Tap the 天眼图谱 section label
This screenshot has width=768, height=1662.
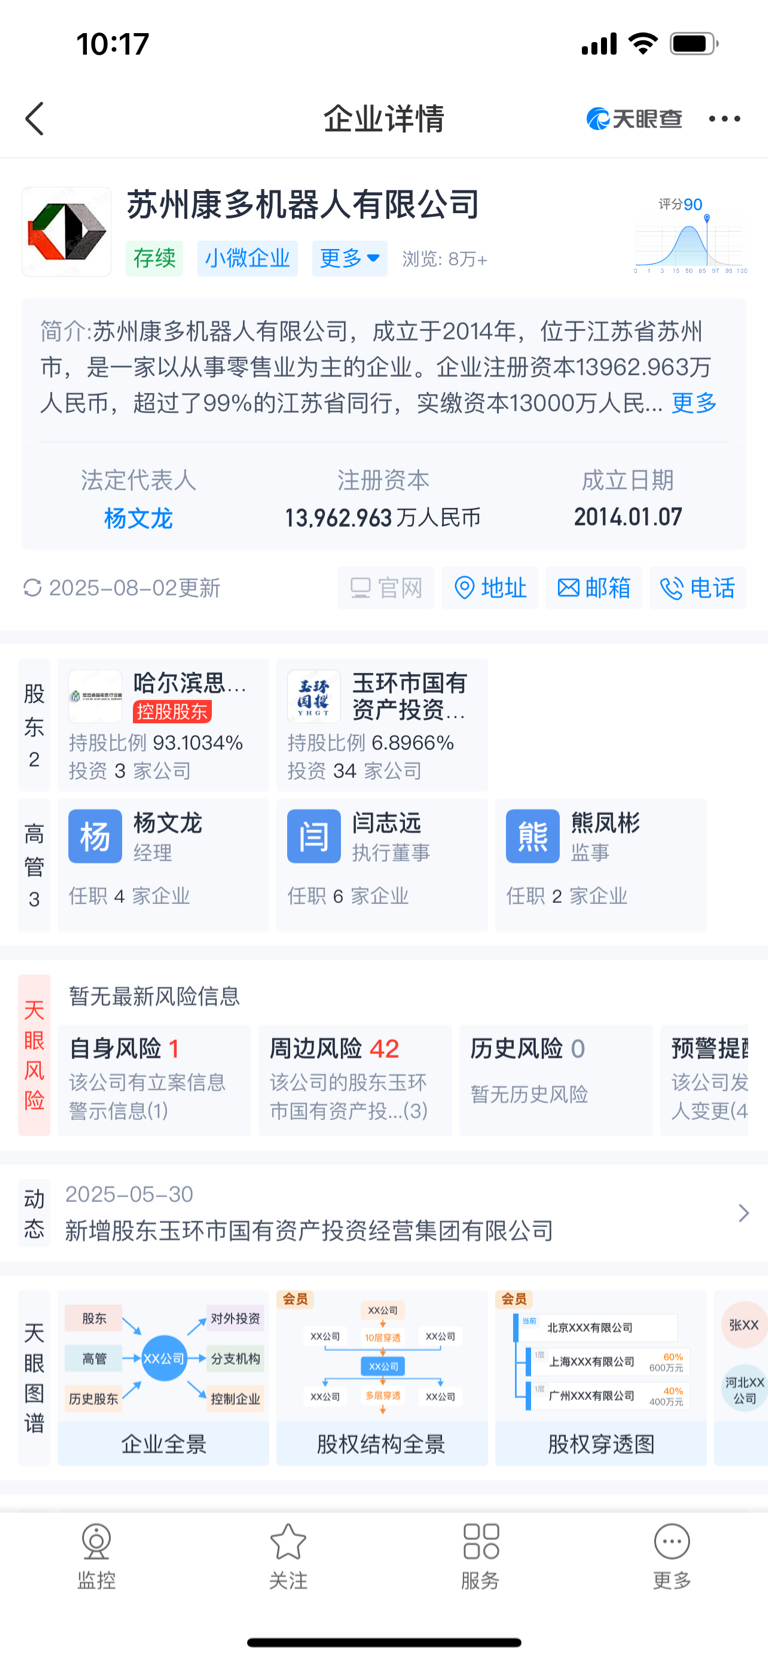click(x=34, y=1378)
